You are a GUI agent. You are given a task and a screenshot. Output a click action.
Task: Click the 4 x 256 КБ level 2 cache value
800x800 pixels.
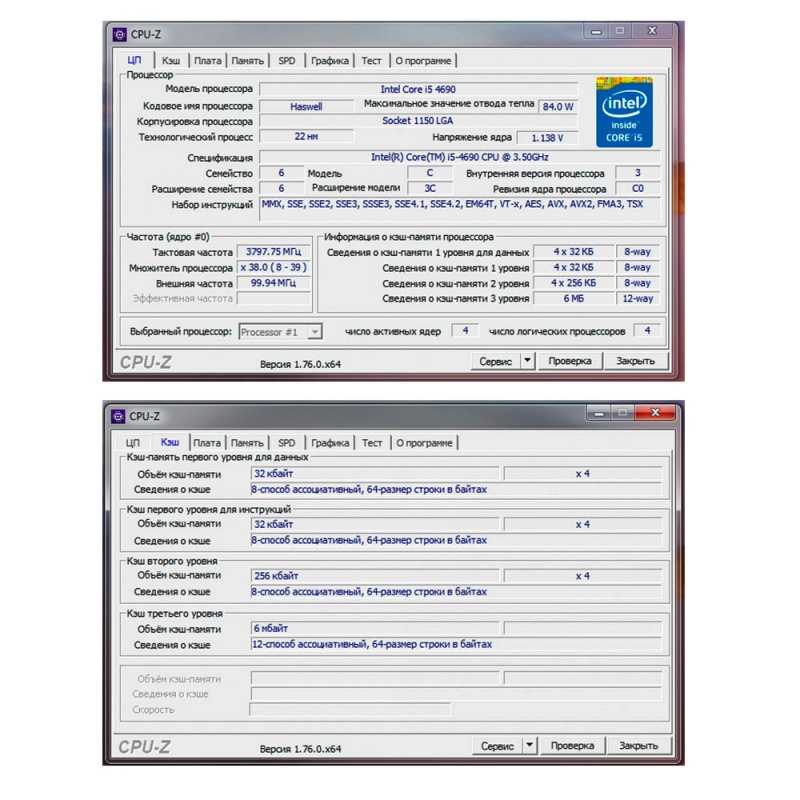click(x=573, y=283)
